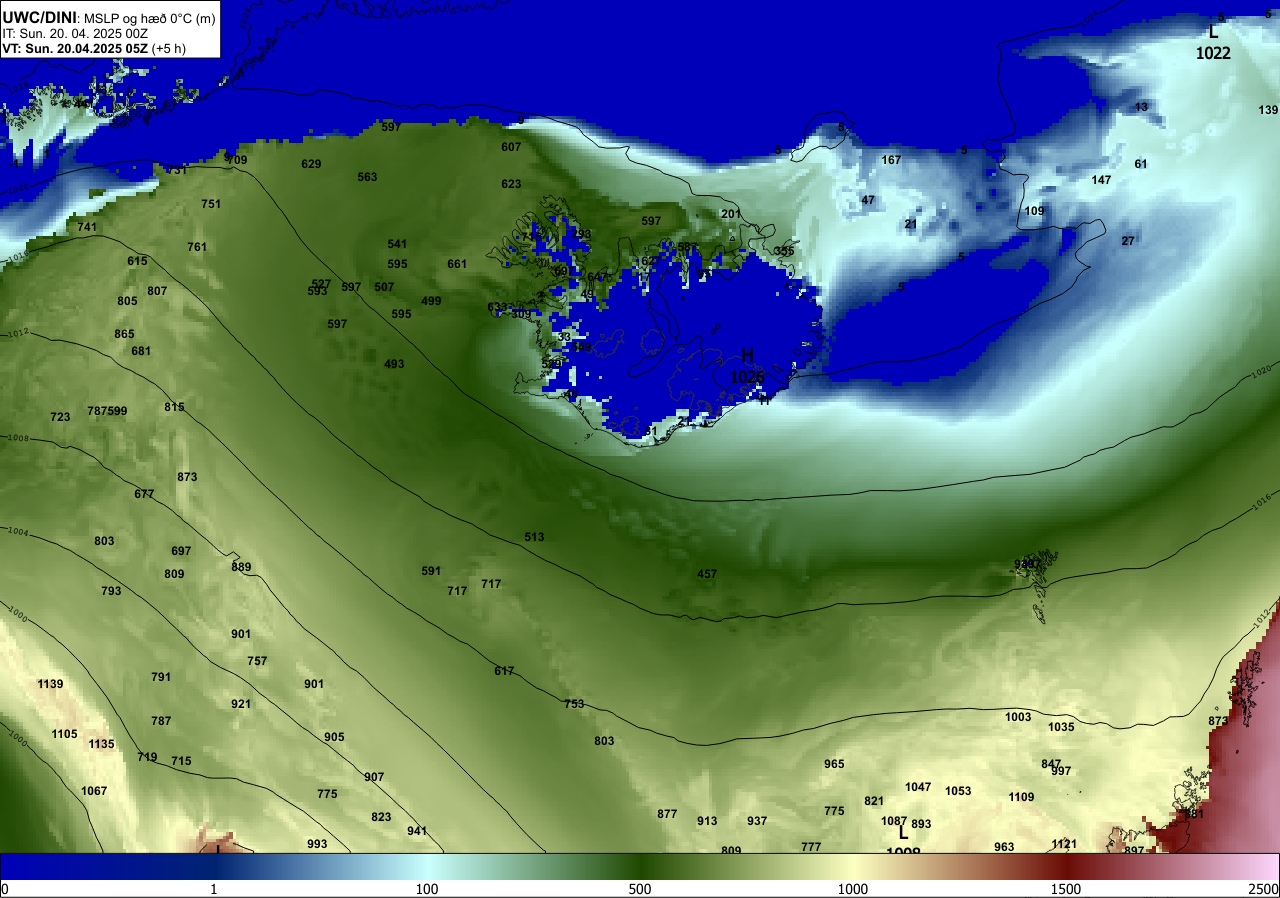Click the height value 677
The height and width of the screenshot is (898, 1280).
pos(144,494)
